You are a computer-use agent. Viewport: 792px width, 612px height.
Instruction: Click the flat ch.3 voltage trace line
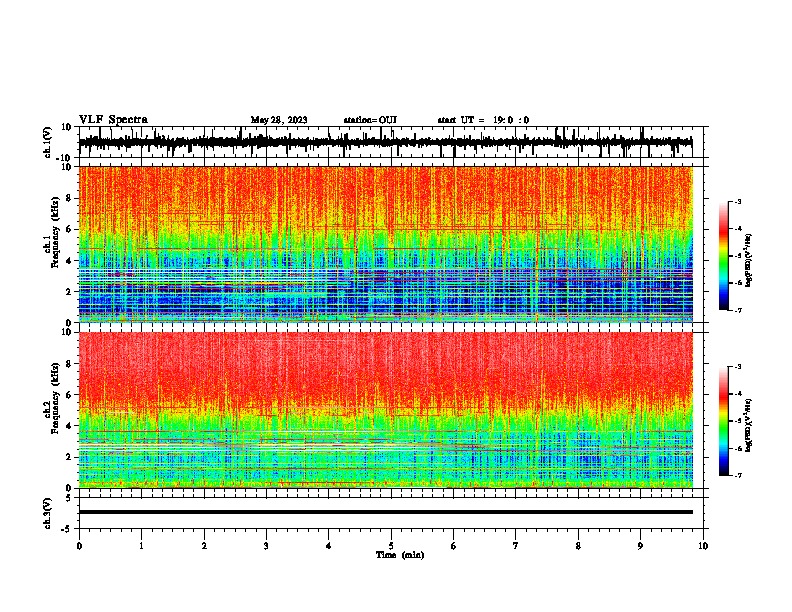pyautogui.click(x=386, y=512)
